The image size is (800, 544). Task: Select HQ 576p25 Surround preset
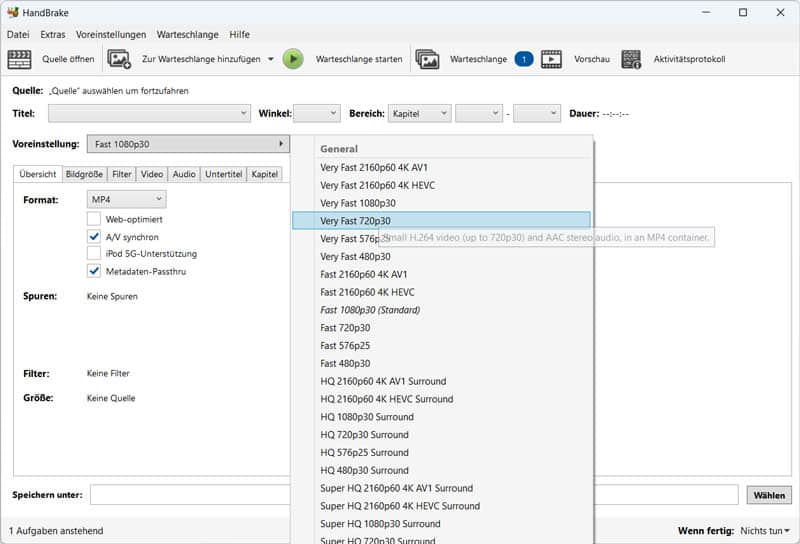pyautogui.click(x=441, y=453)
